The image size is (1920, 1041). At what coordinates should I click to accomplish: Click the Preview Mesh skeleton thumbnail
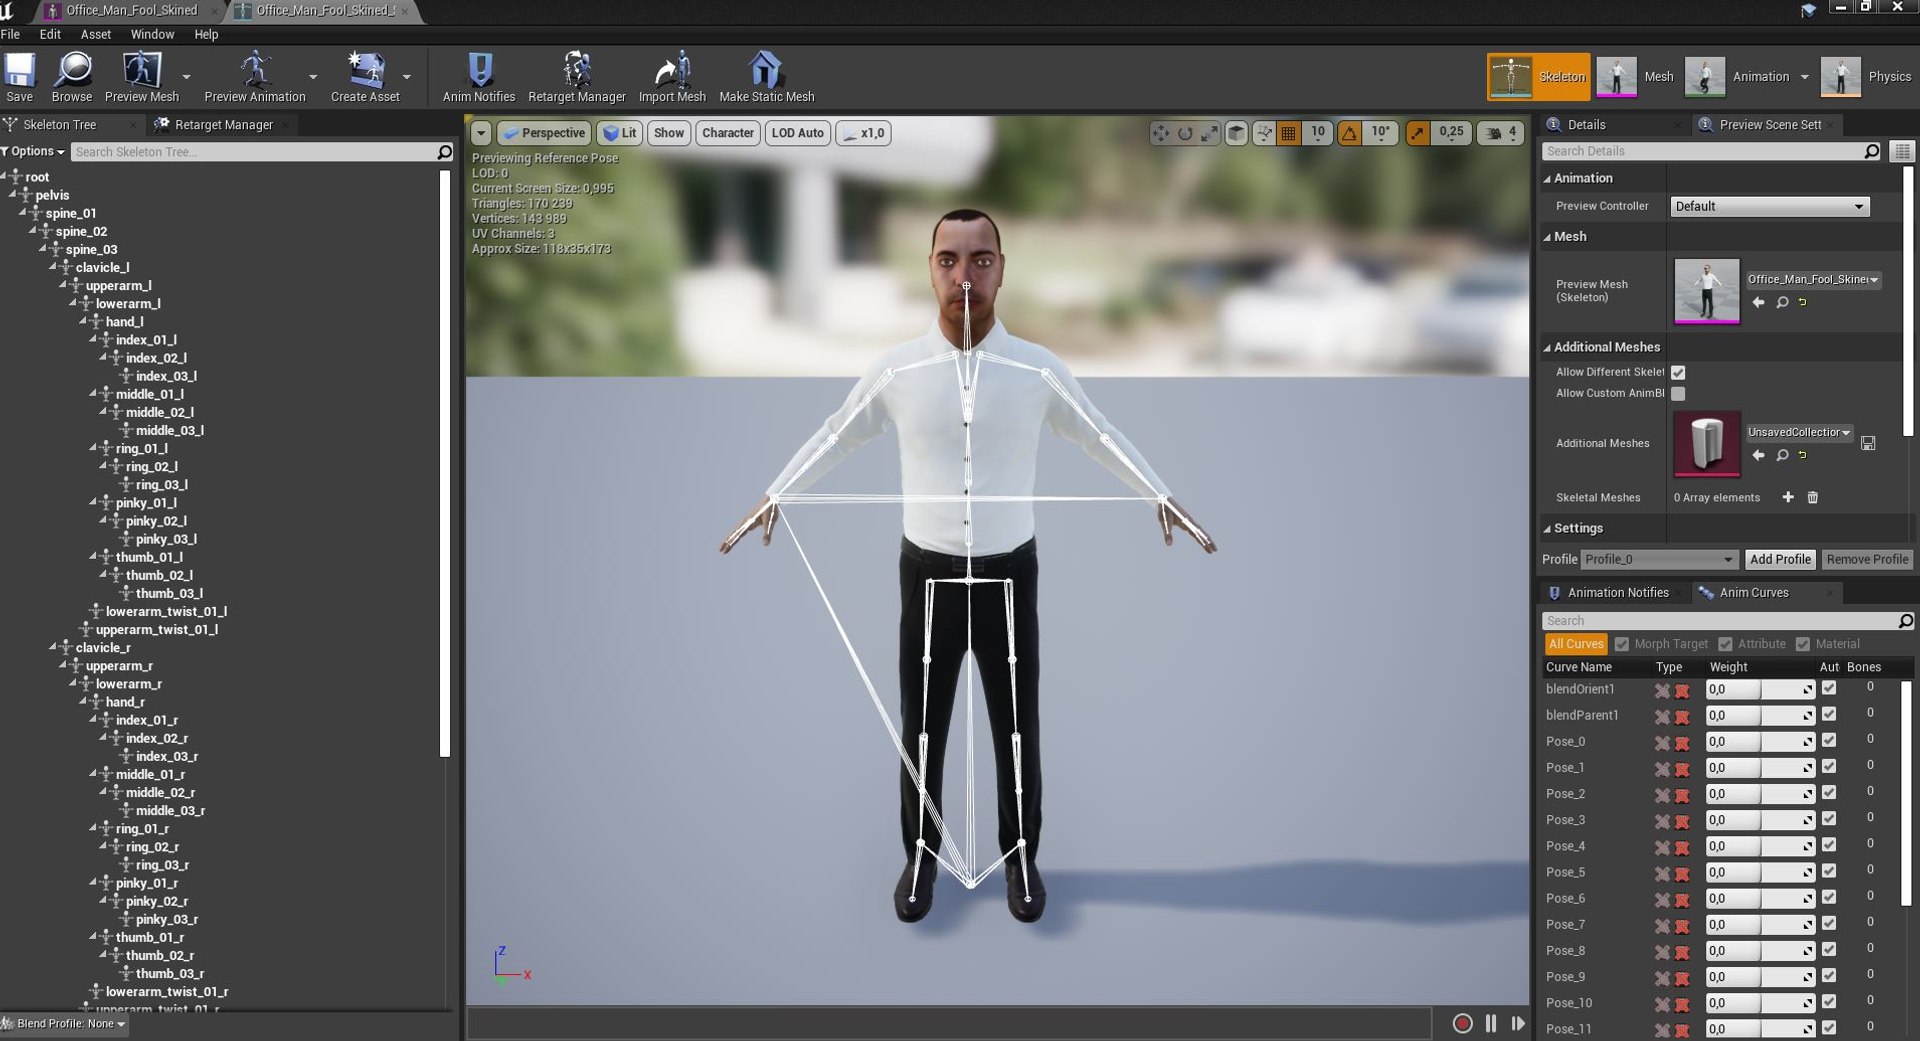(1707, 291)
